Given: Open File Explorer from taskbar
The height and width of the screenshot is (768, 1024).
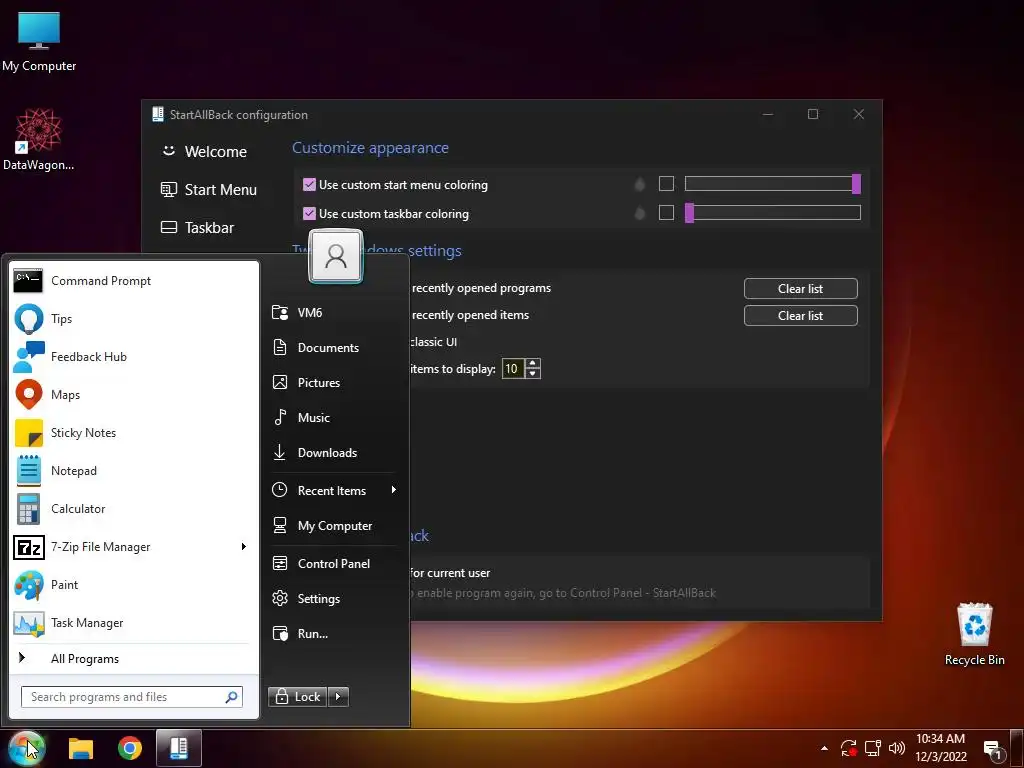Looking at the screenshot, I should pos(81,748).
